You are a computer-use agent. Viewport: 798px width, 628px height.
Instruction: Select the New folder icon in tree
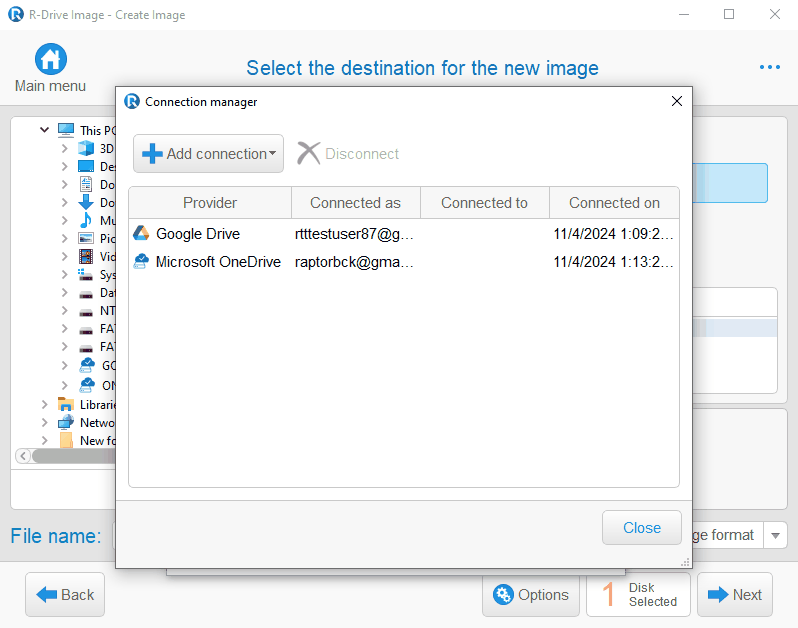(x=66, y=440)
